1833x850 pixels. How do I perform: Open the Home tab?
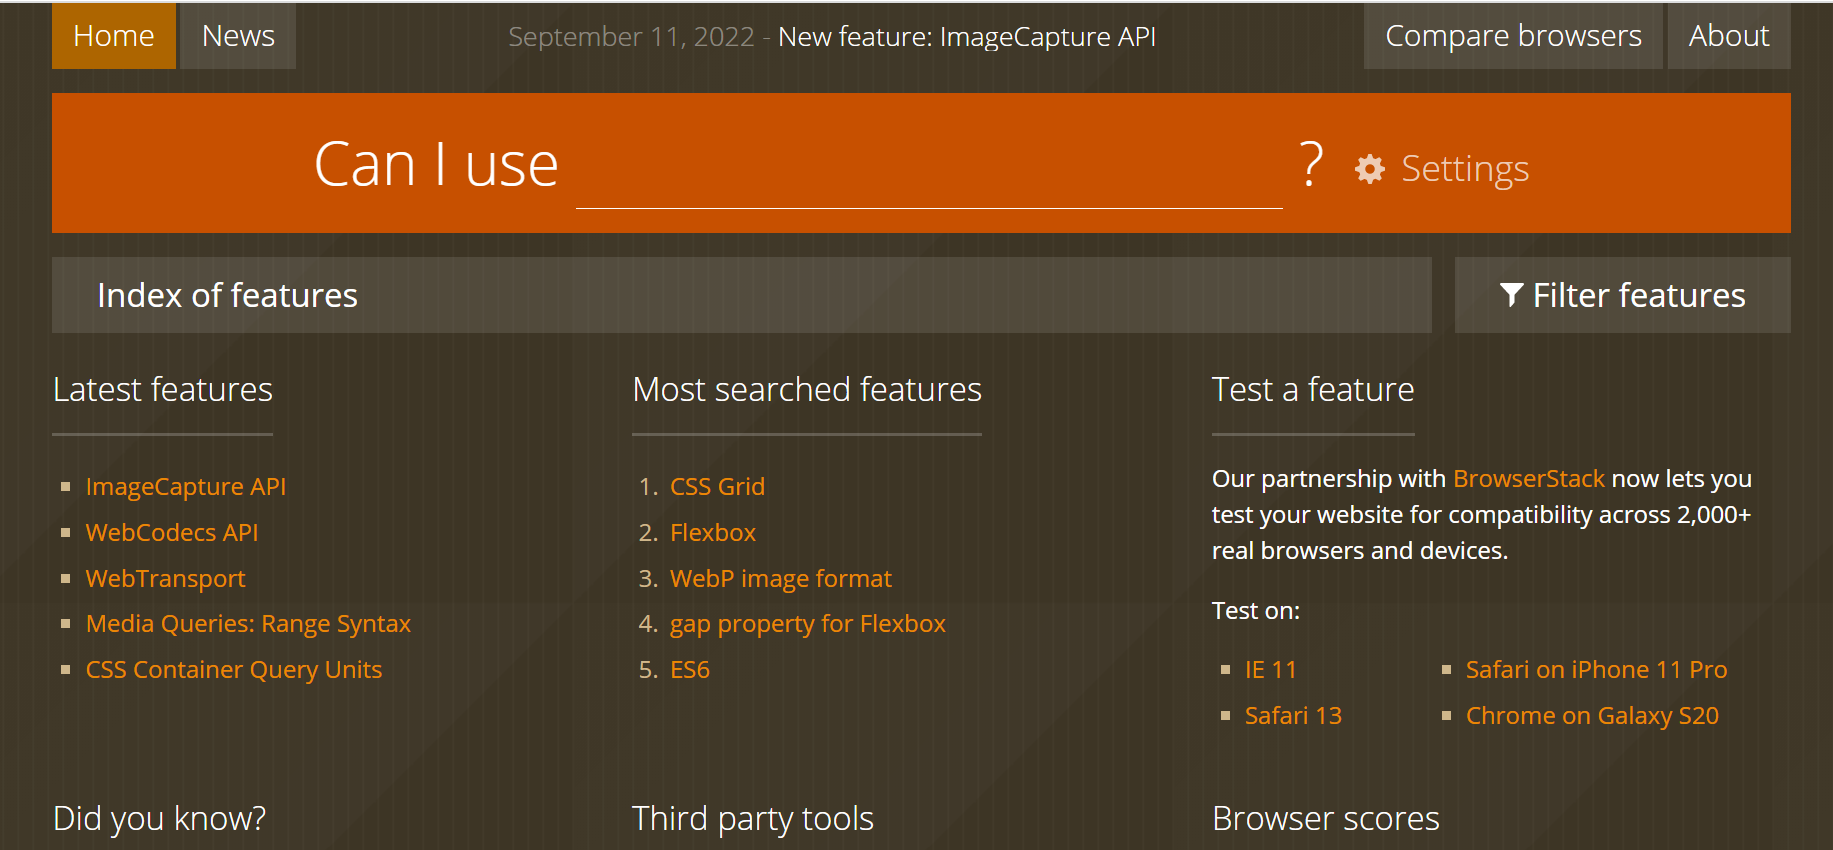click(114, 36)
